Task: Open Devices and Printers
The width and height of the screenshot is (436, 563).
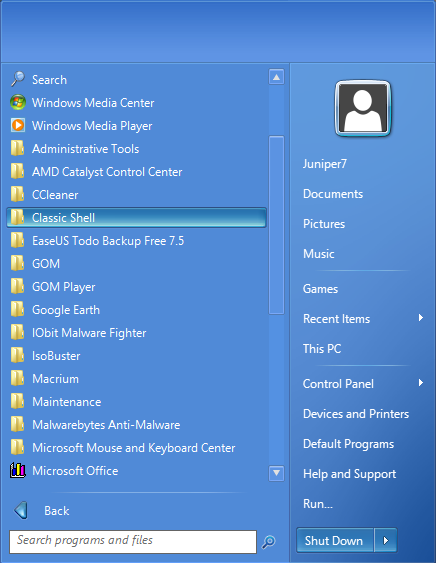Action: pos(356,414)
